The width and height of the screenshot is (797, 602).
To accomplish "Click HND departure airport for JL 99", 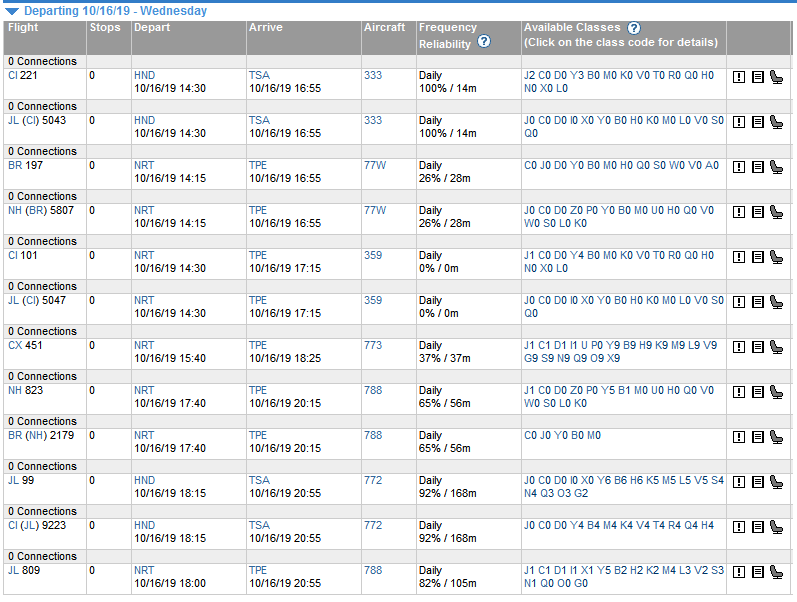I will (144, 480).
